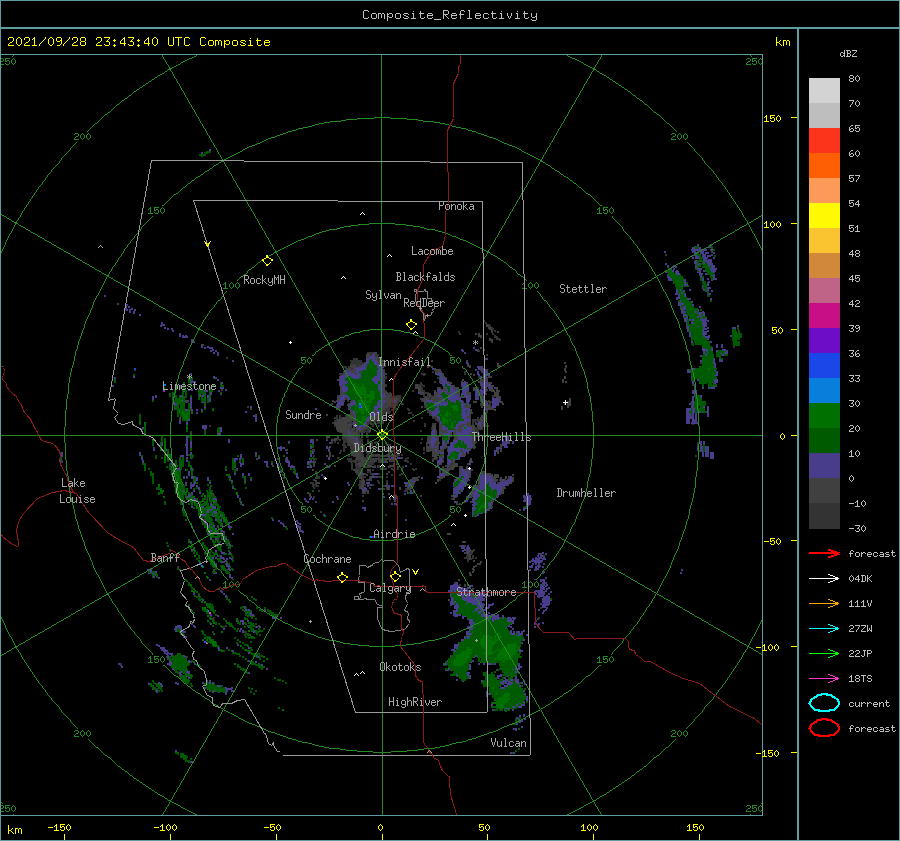Screen dimensions: 900x841
Task: Click the Didsbury label
Action: click(377, 448)
